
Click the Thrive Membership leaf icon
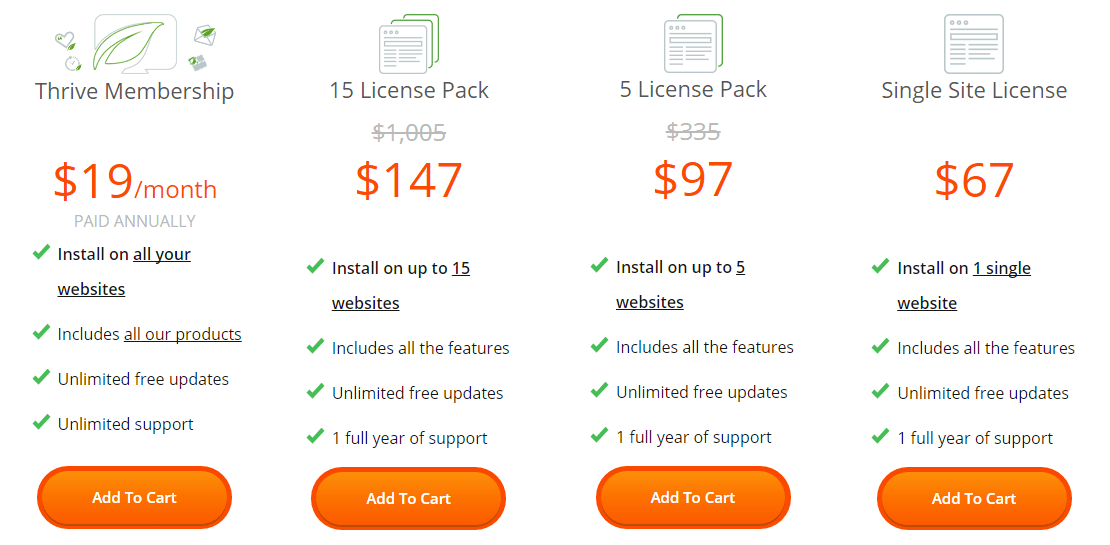pos(134,43)
